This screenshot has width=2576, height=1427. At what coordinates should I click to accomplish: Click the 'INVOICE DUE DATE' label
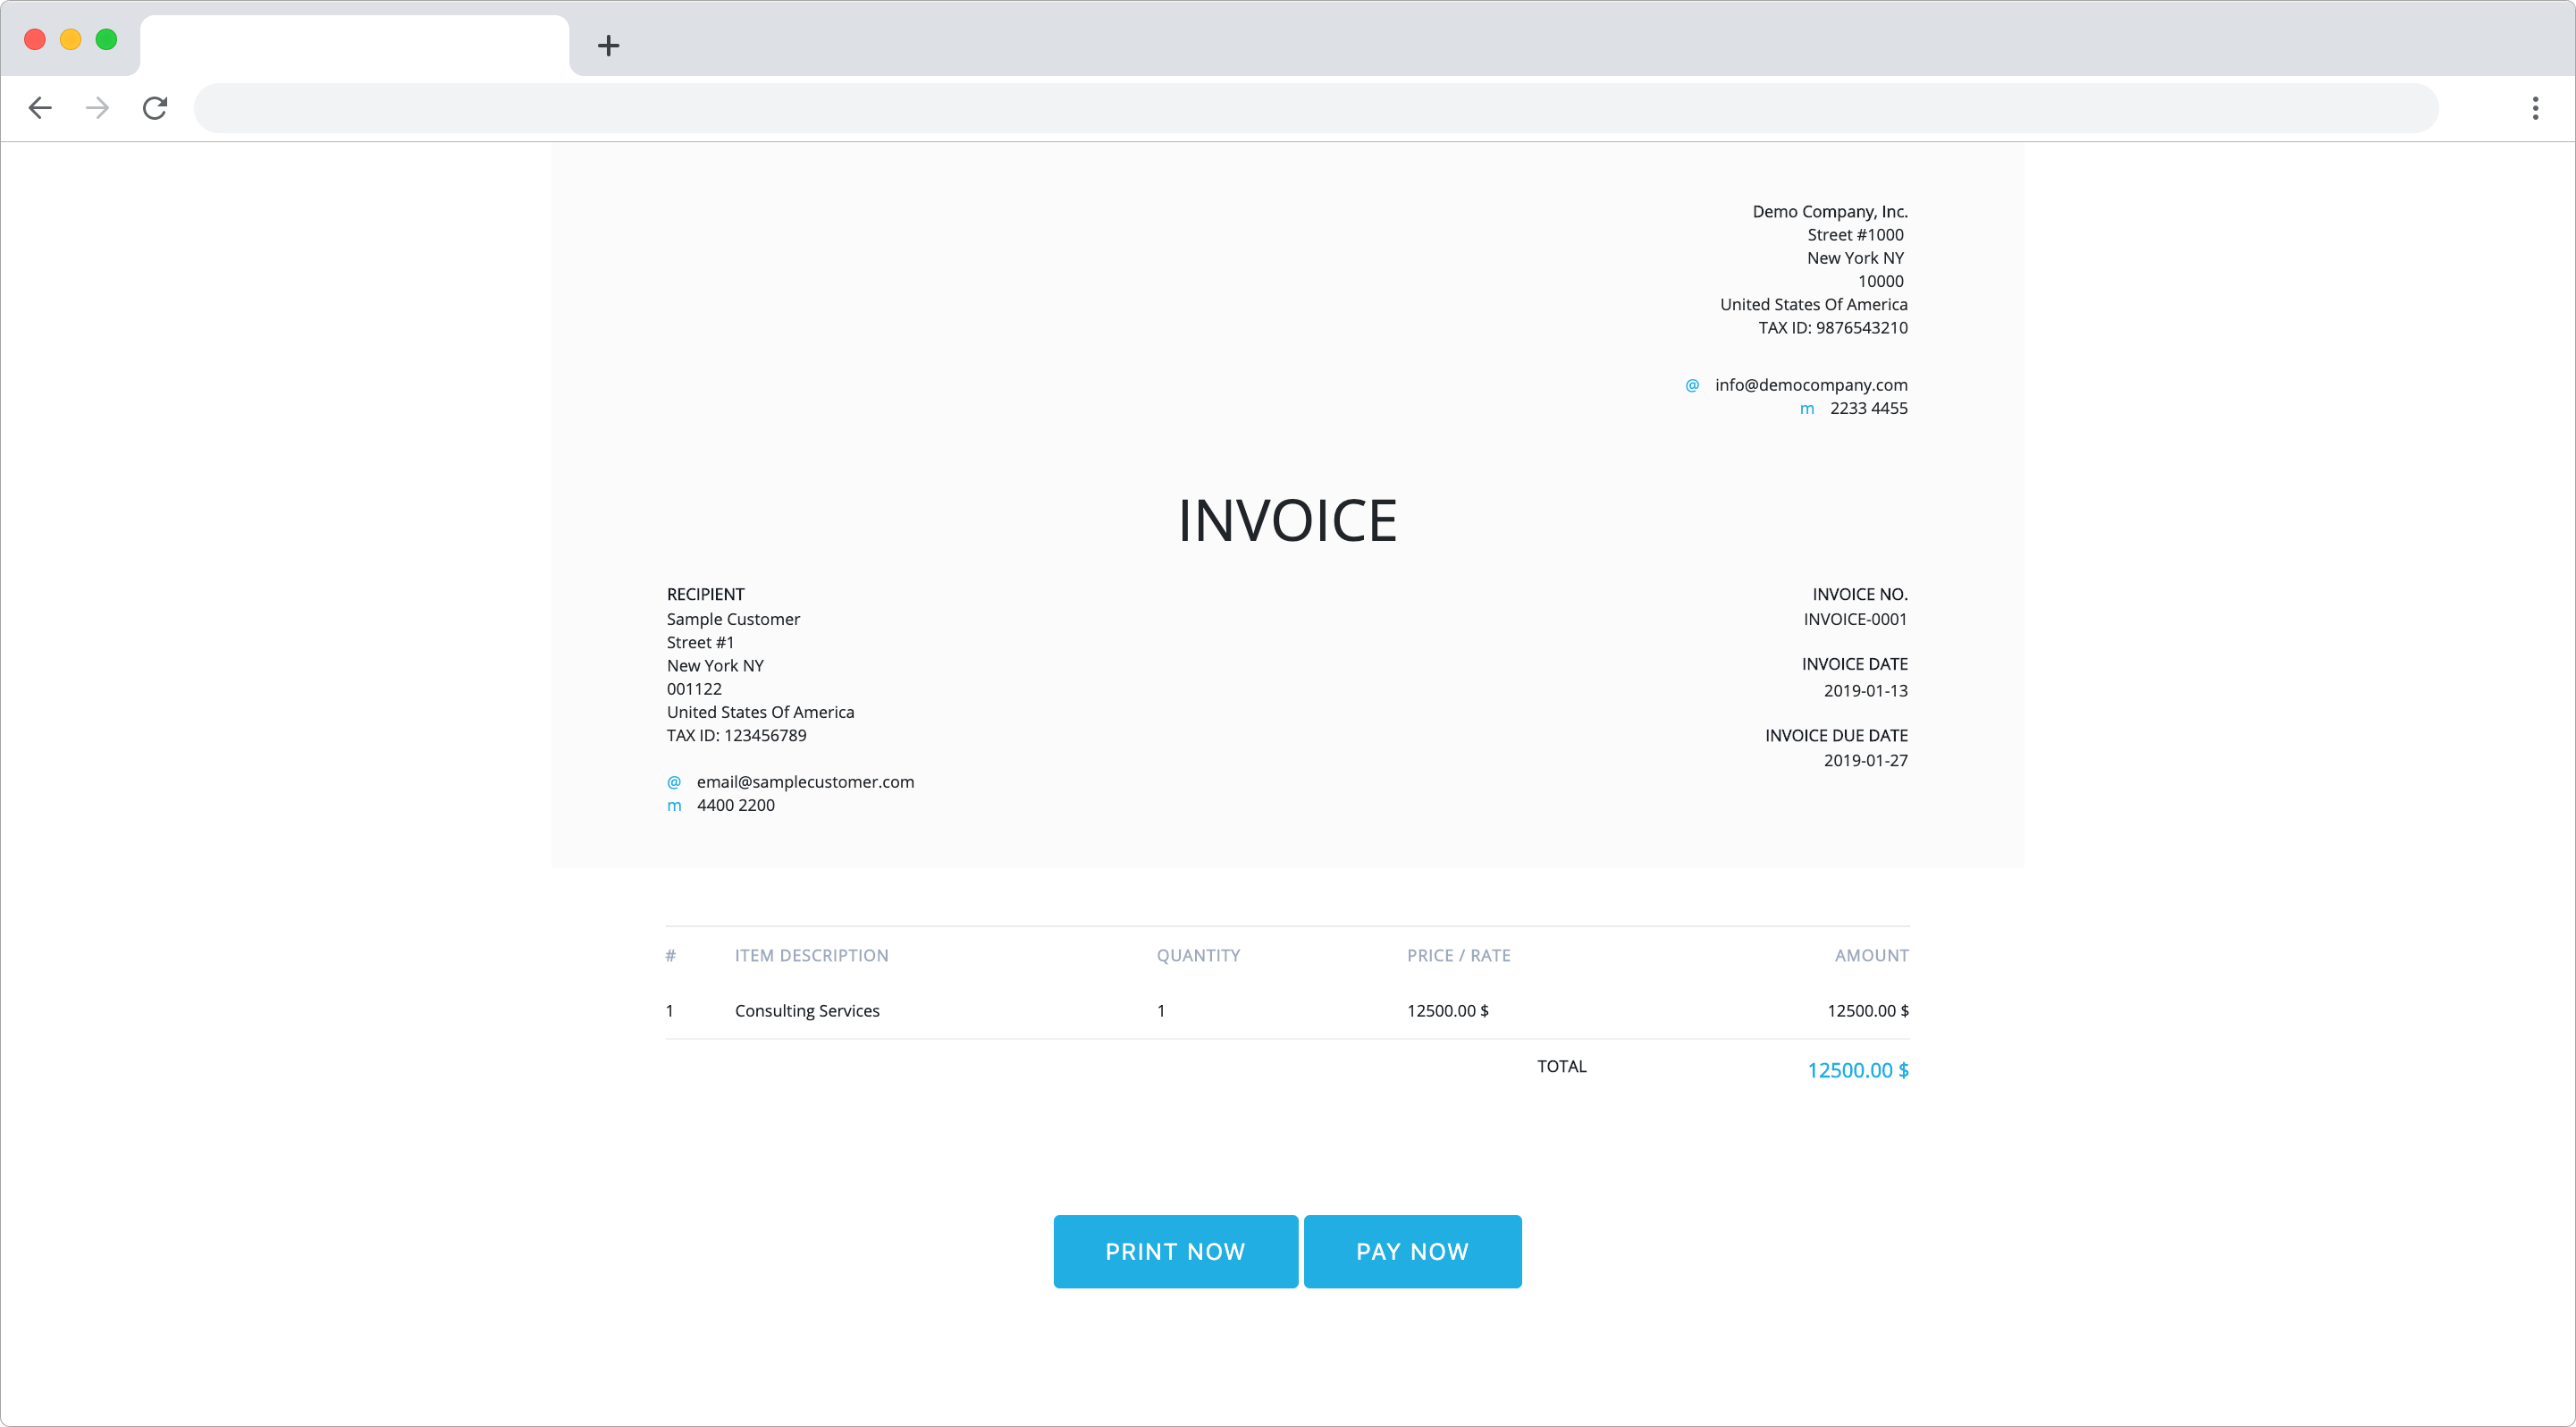[1836, 735]
